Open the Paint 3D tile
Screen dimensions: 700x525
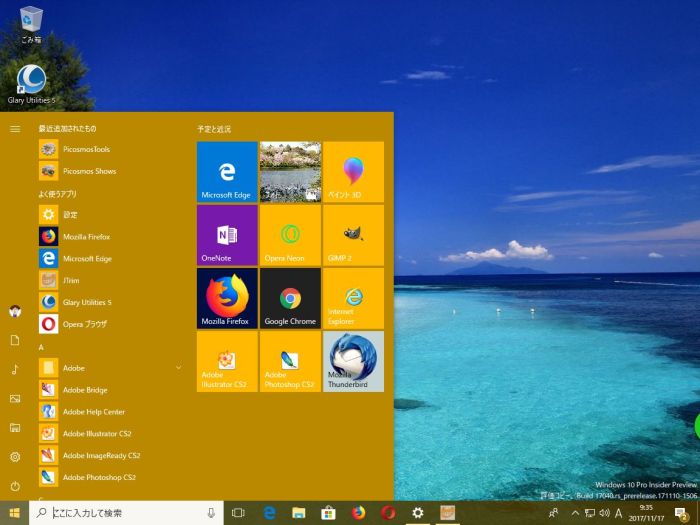353,172
